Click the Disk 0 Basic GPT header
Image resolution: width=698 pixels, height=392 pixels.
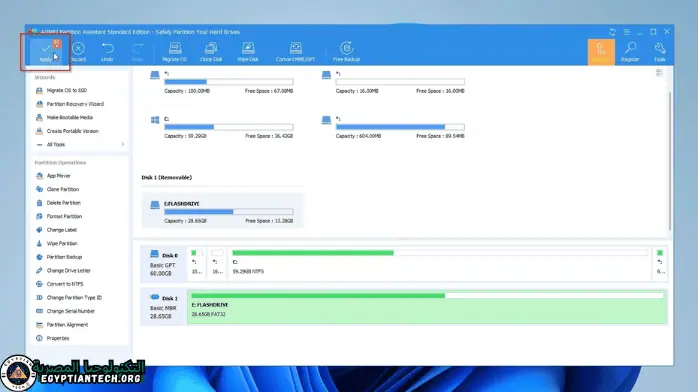pos(163,263)
